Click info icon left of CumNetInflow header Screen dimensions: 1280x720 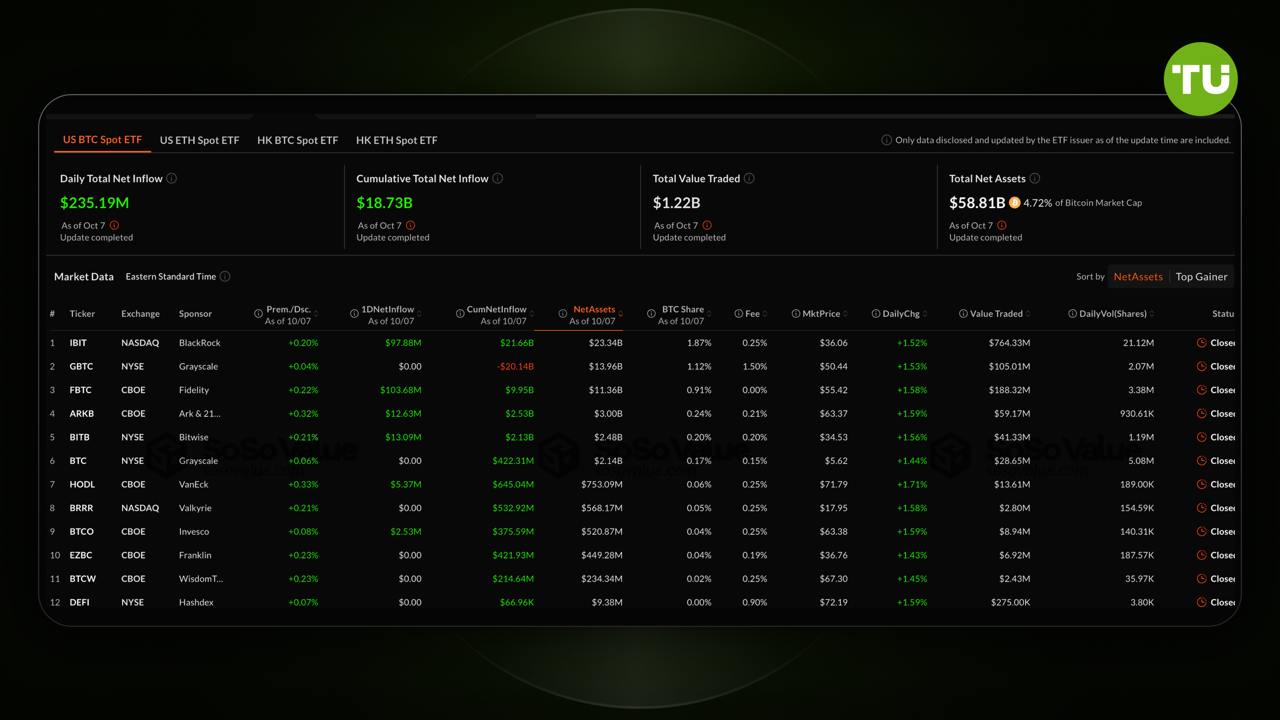pyautogui.click(x=459, y=314)
